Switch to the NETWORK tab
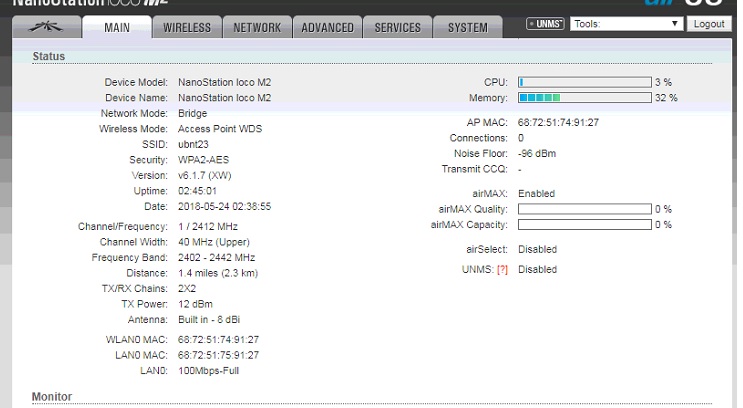The height and width of the screenshot is (408, 743). (x=257, y=27)
